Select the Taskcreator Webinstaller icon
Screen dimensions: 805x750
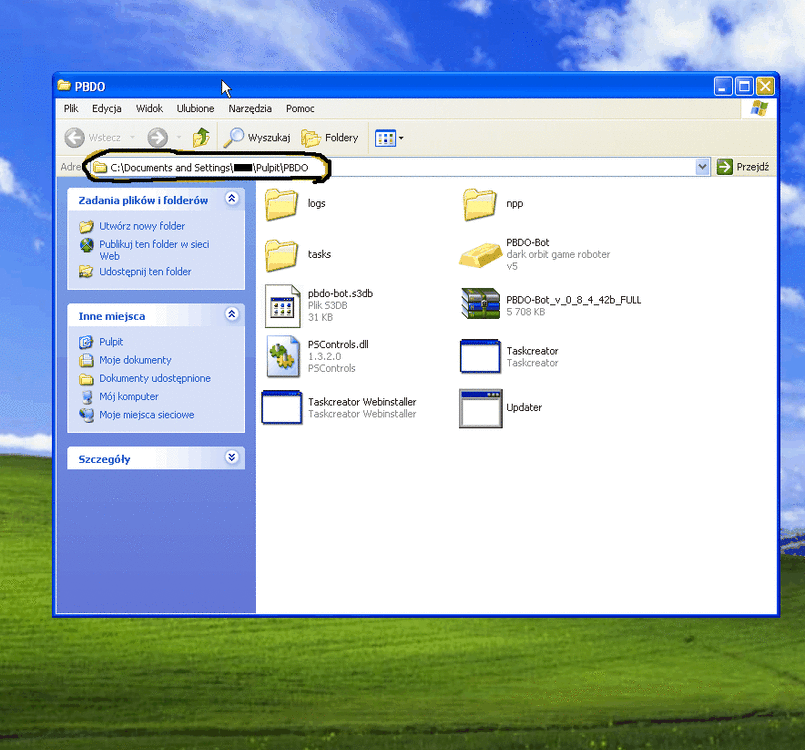click(281, 407)
